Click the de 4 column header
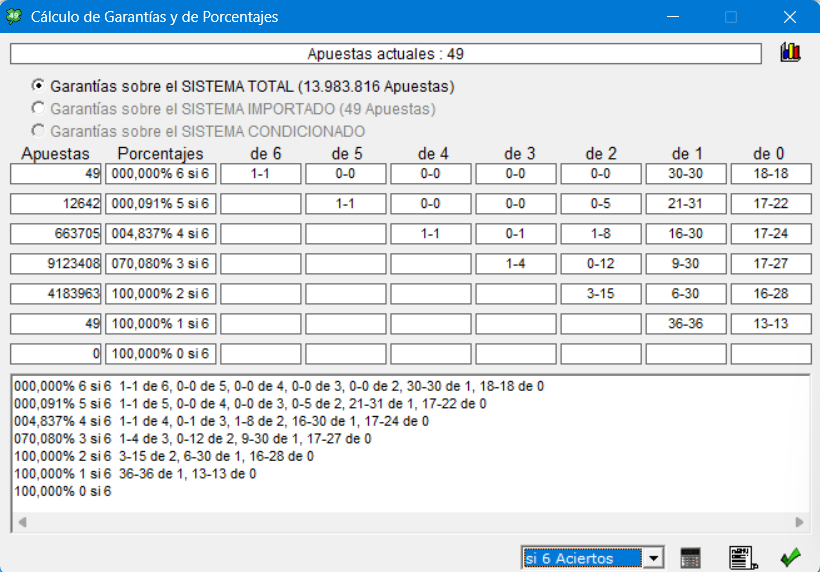This screenshot has width=820, height=572. click(433, 153)
